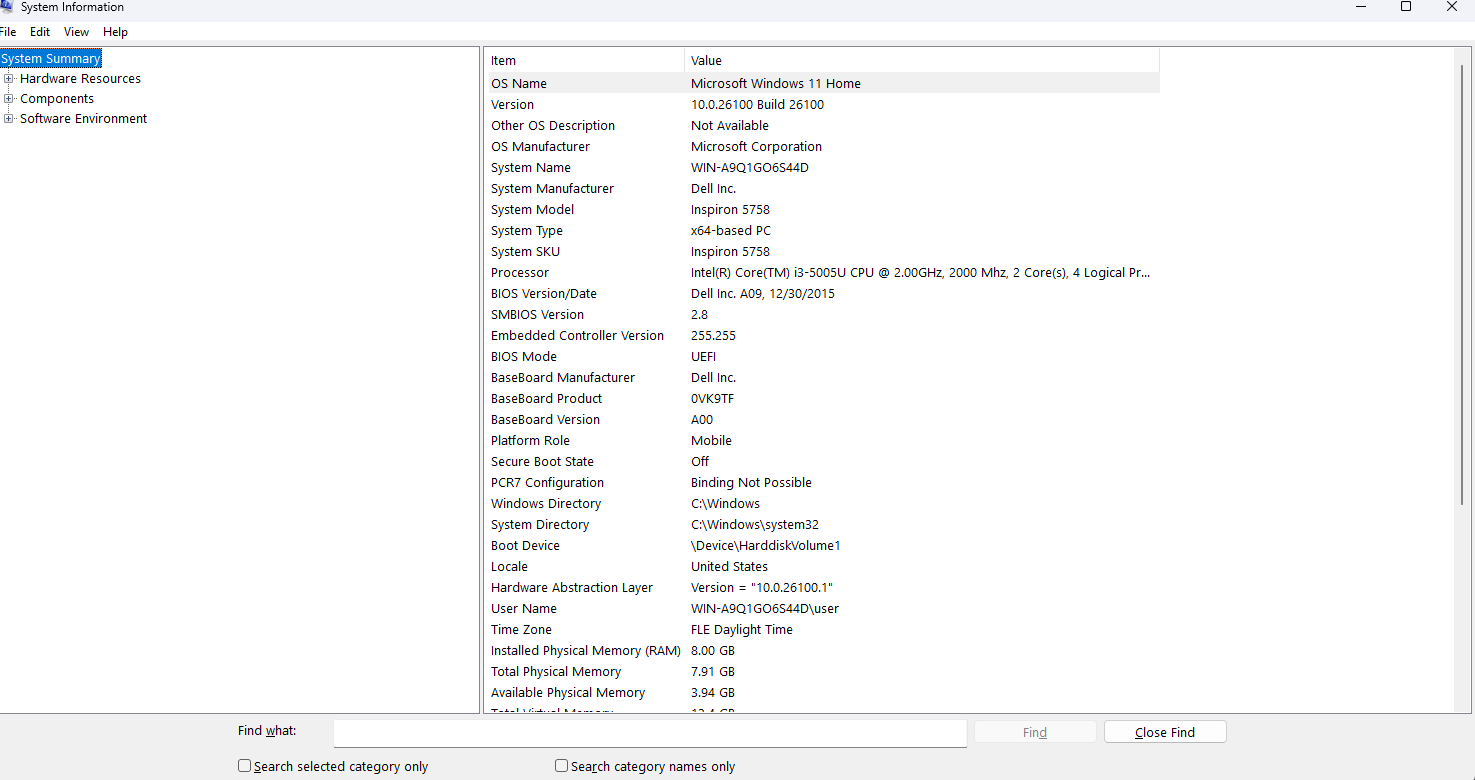Image resolution: width=1475 pixels, height=780 pixels.
Task: Open the View menu
Action: [x=77, y=32]
